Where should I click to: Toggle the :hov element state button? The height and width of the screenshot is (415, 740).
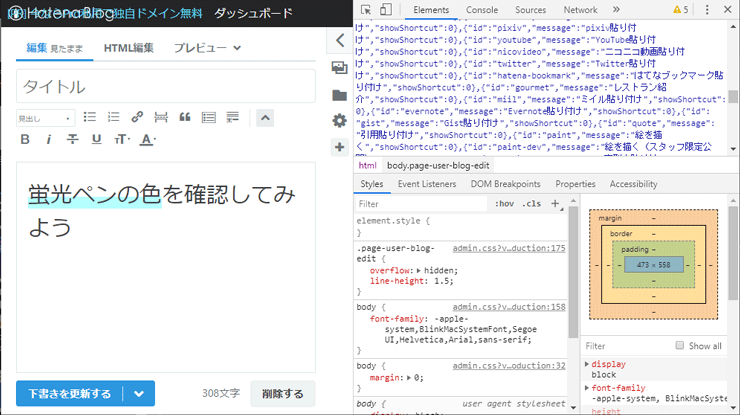504,204
